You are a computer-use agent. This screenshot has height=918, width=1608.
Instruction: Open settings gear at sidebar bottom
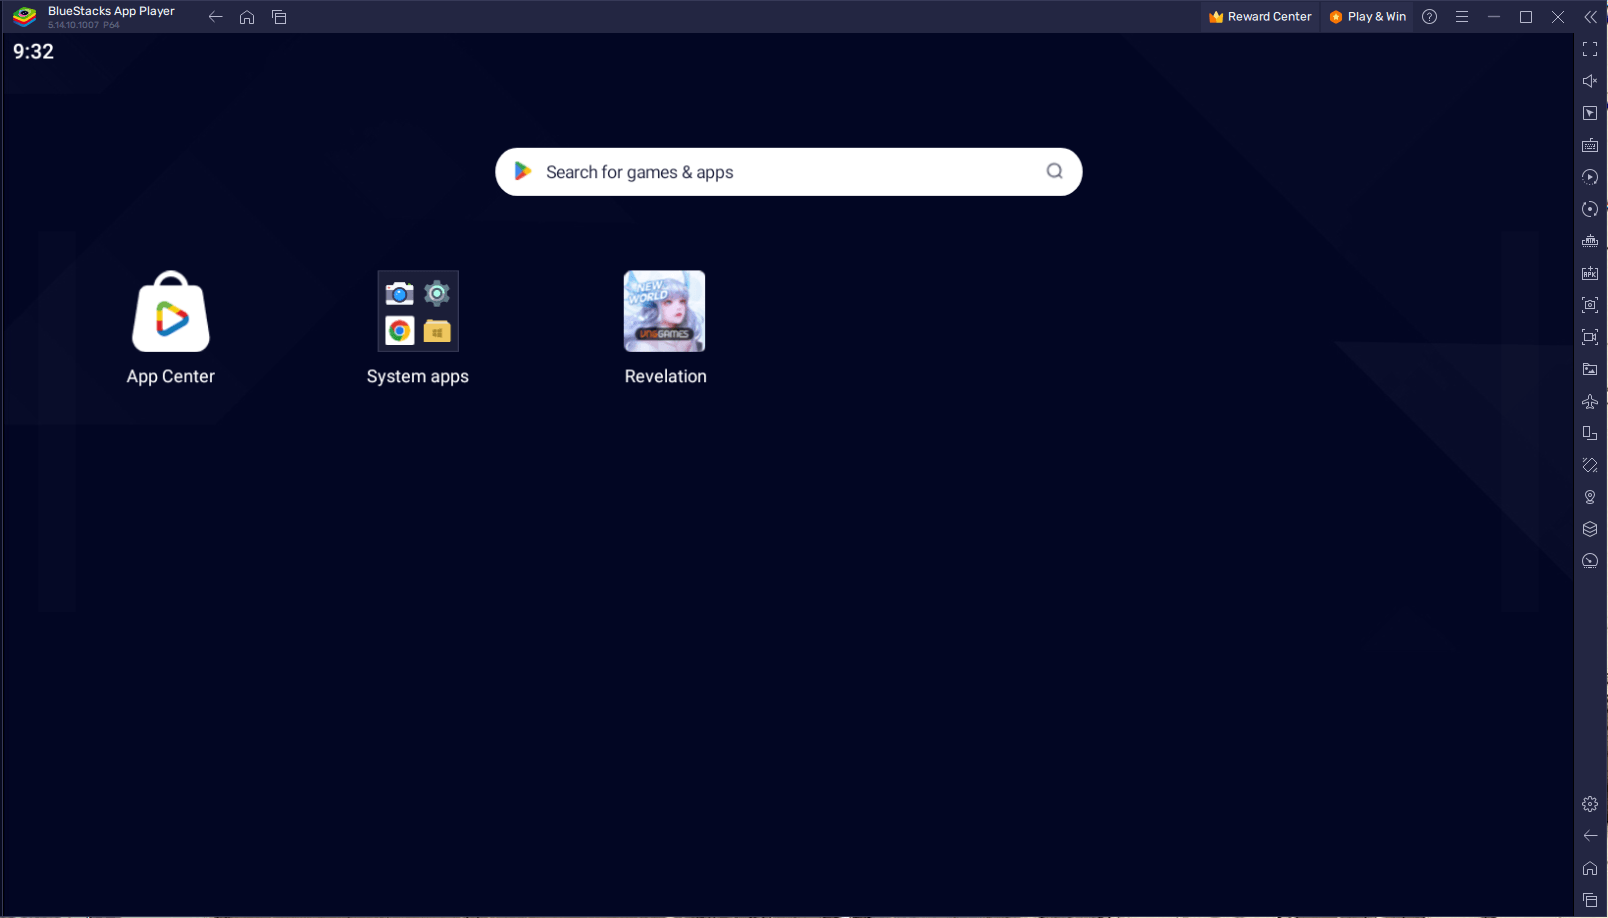1590,804
